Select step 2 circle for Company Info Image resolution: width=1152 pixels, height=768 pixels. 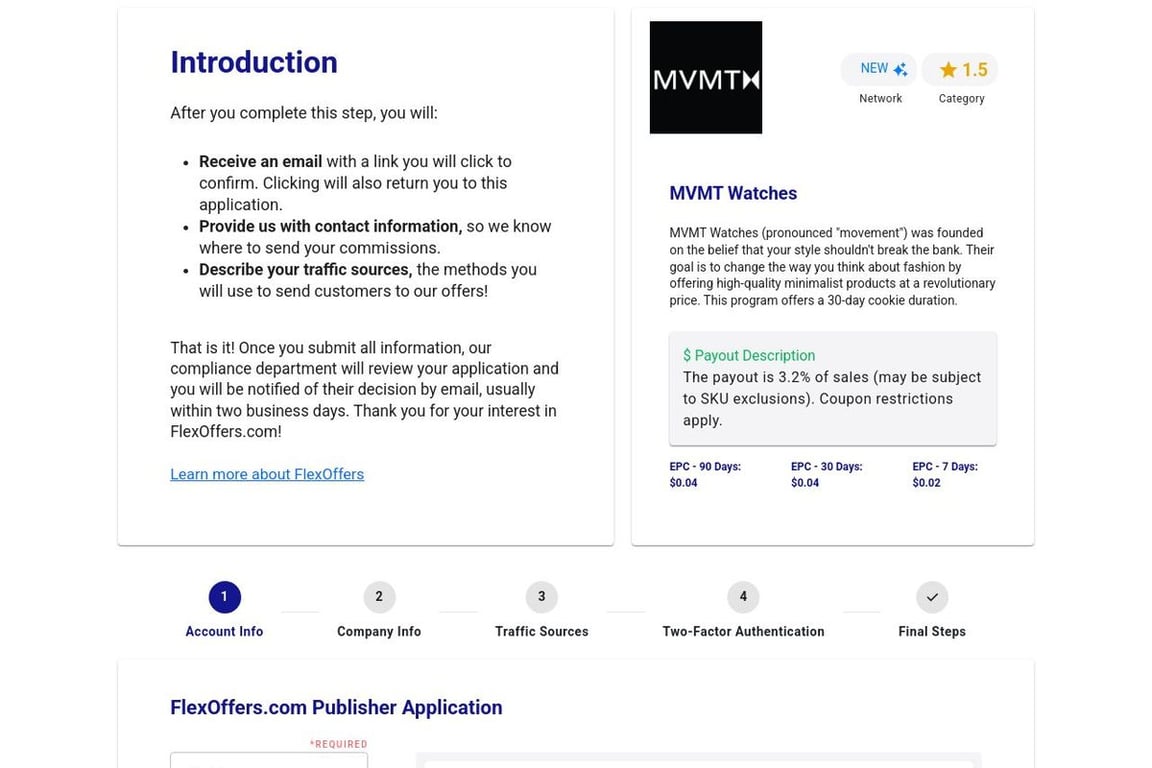click(x=379, y=597)
